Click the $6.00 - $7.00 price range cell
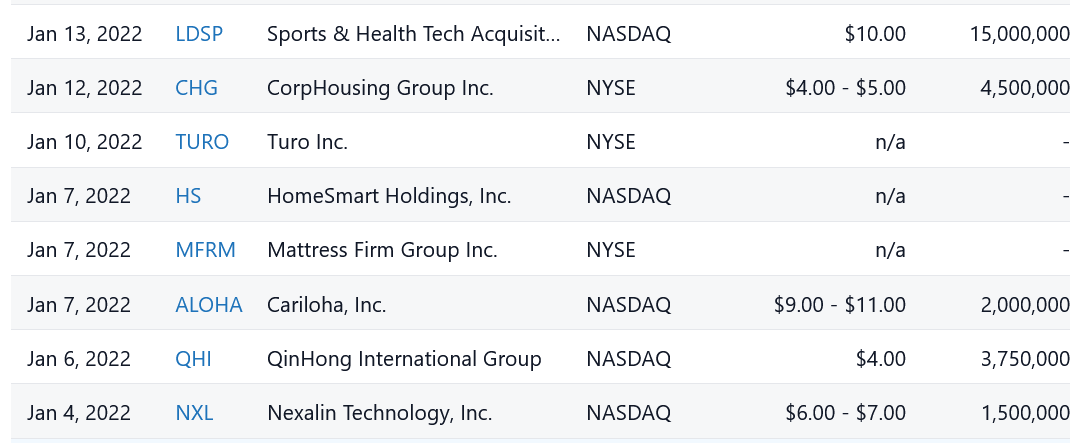The image size is (1092, 443). click(x=846, y=413)
